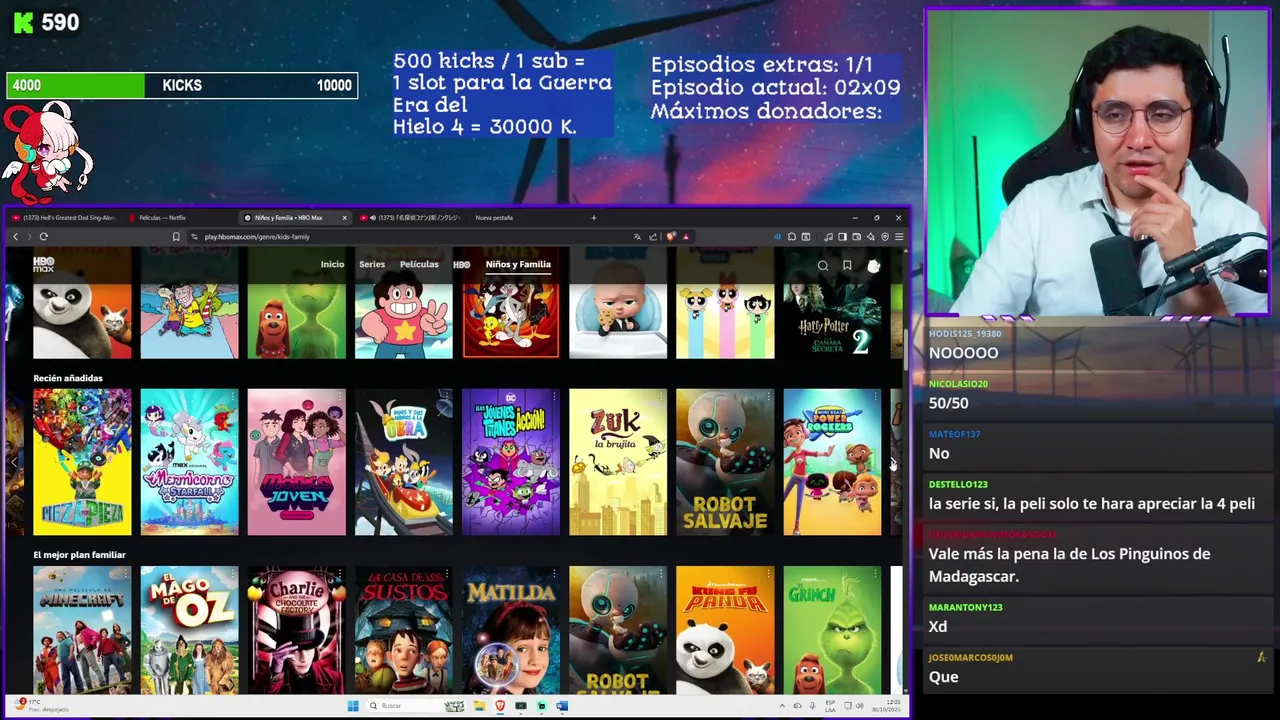
Task: Switch to Hell's Greatest Dad Sing-Along tab
Action: (x=64, y=217)
